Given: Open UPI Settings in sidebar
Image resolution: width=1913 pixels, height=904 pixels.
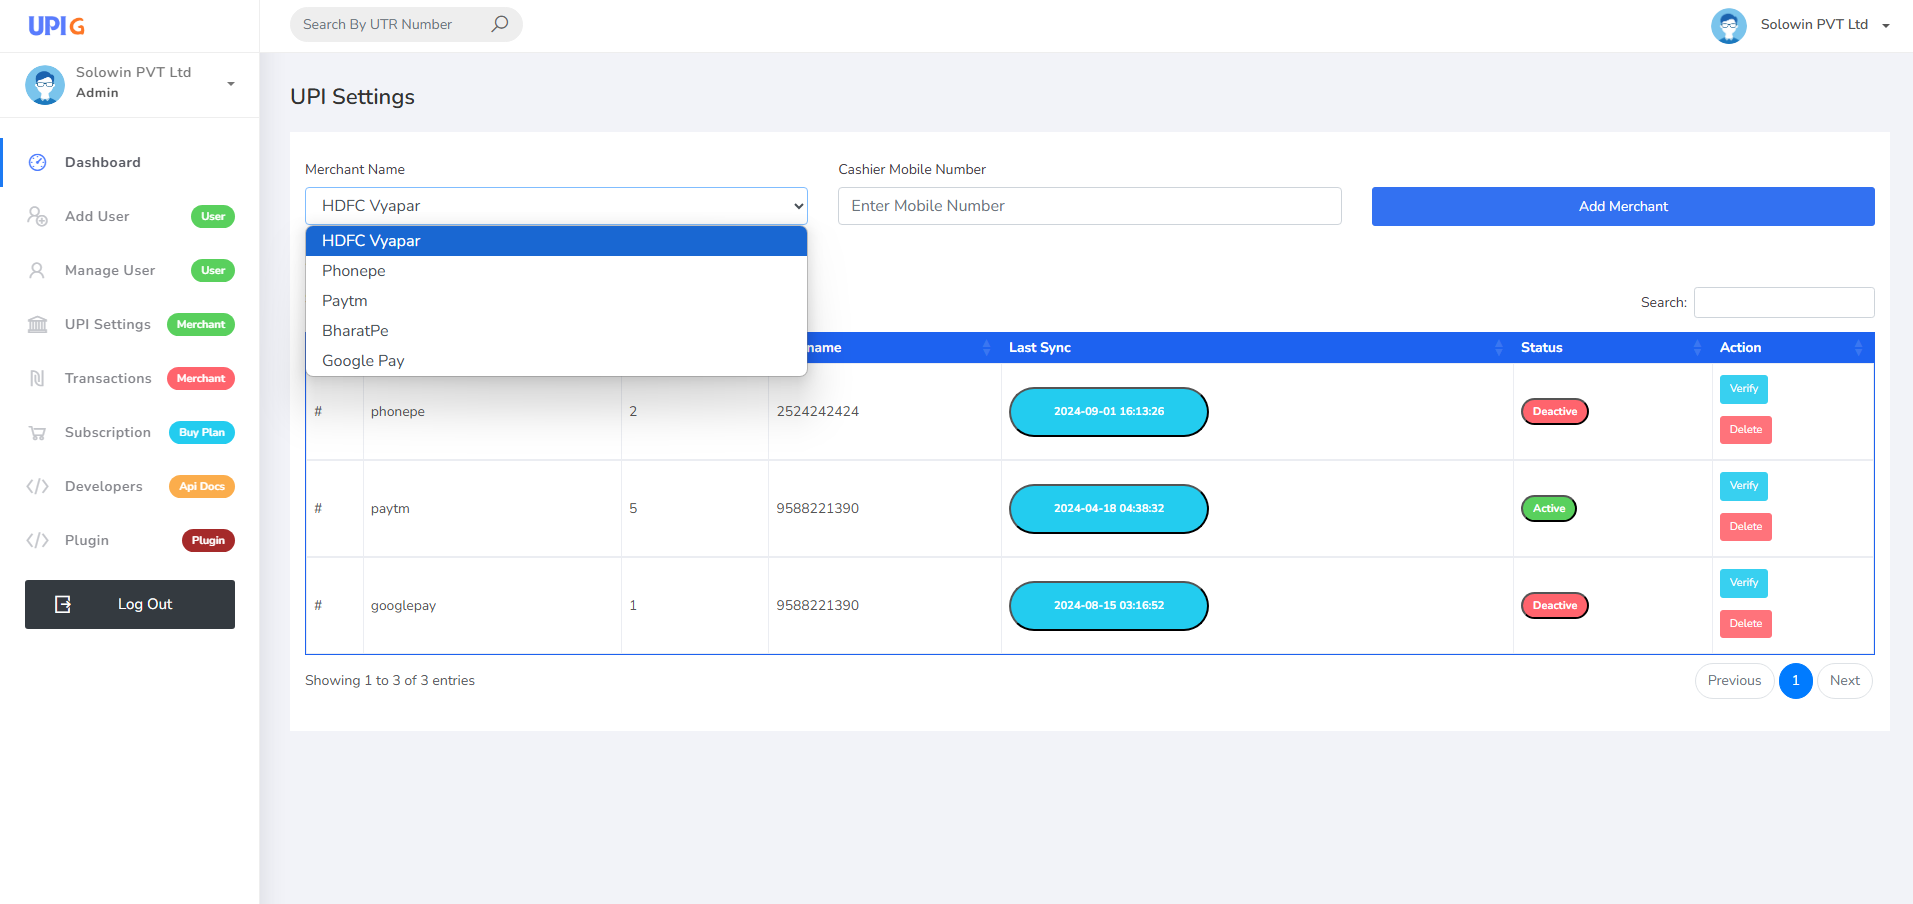Looking at the screenshot, I should pyautogui.click(x=130, y=324).
